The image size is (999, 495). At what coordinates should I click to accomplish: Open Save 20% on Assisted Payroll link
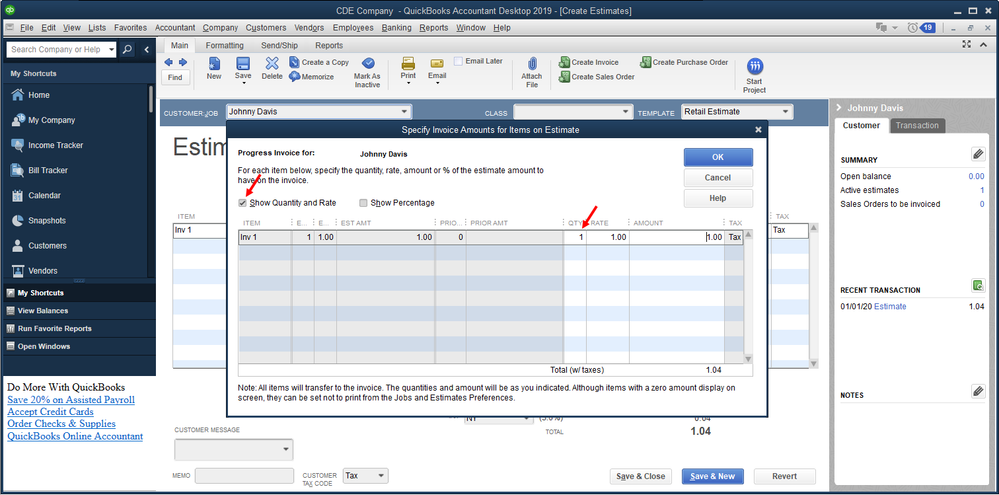click(x=71, y=399)
